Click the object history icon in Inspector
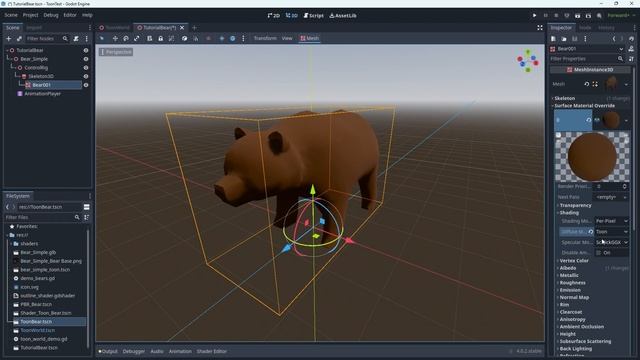The image size is (640, 360). point(631,39)
